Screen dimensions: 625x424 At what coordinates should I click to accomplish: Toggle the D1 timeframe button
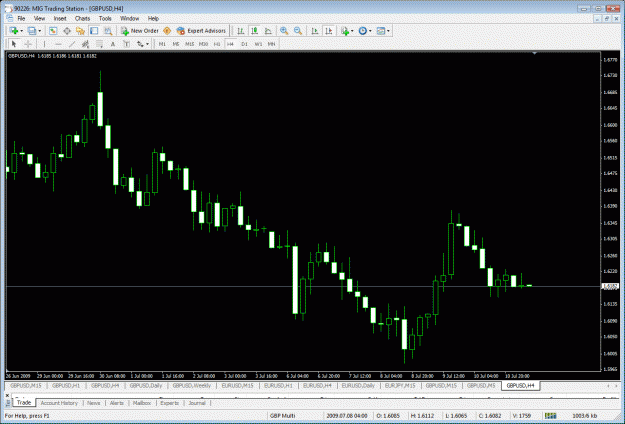[244, 44]
